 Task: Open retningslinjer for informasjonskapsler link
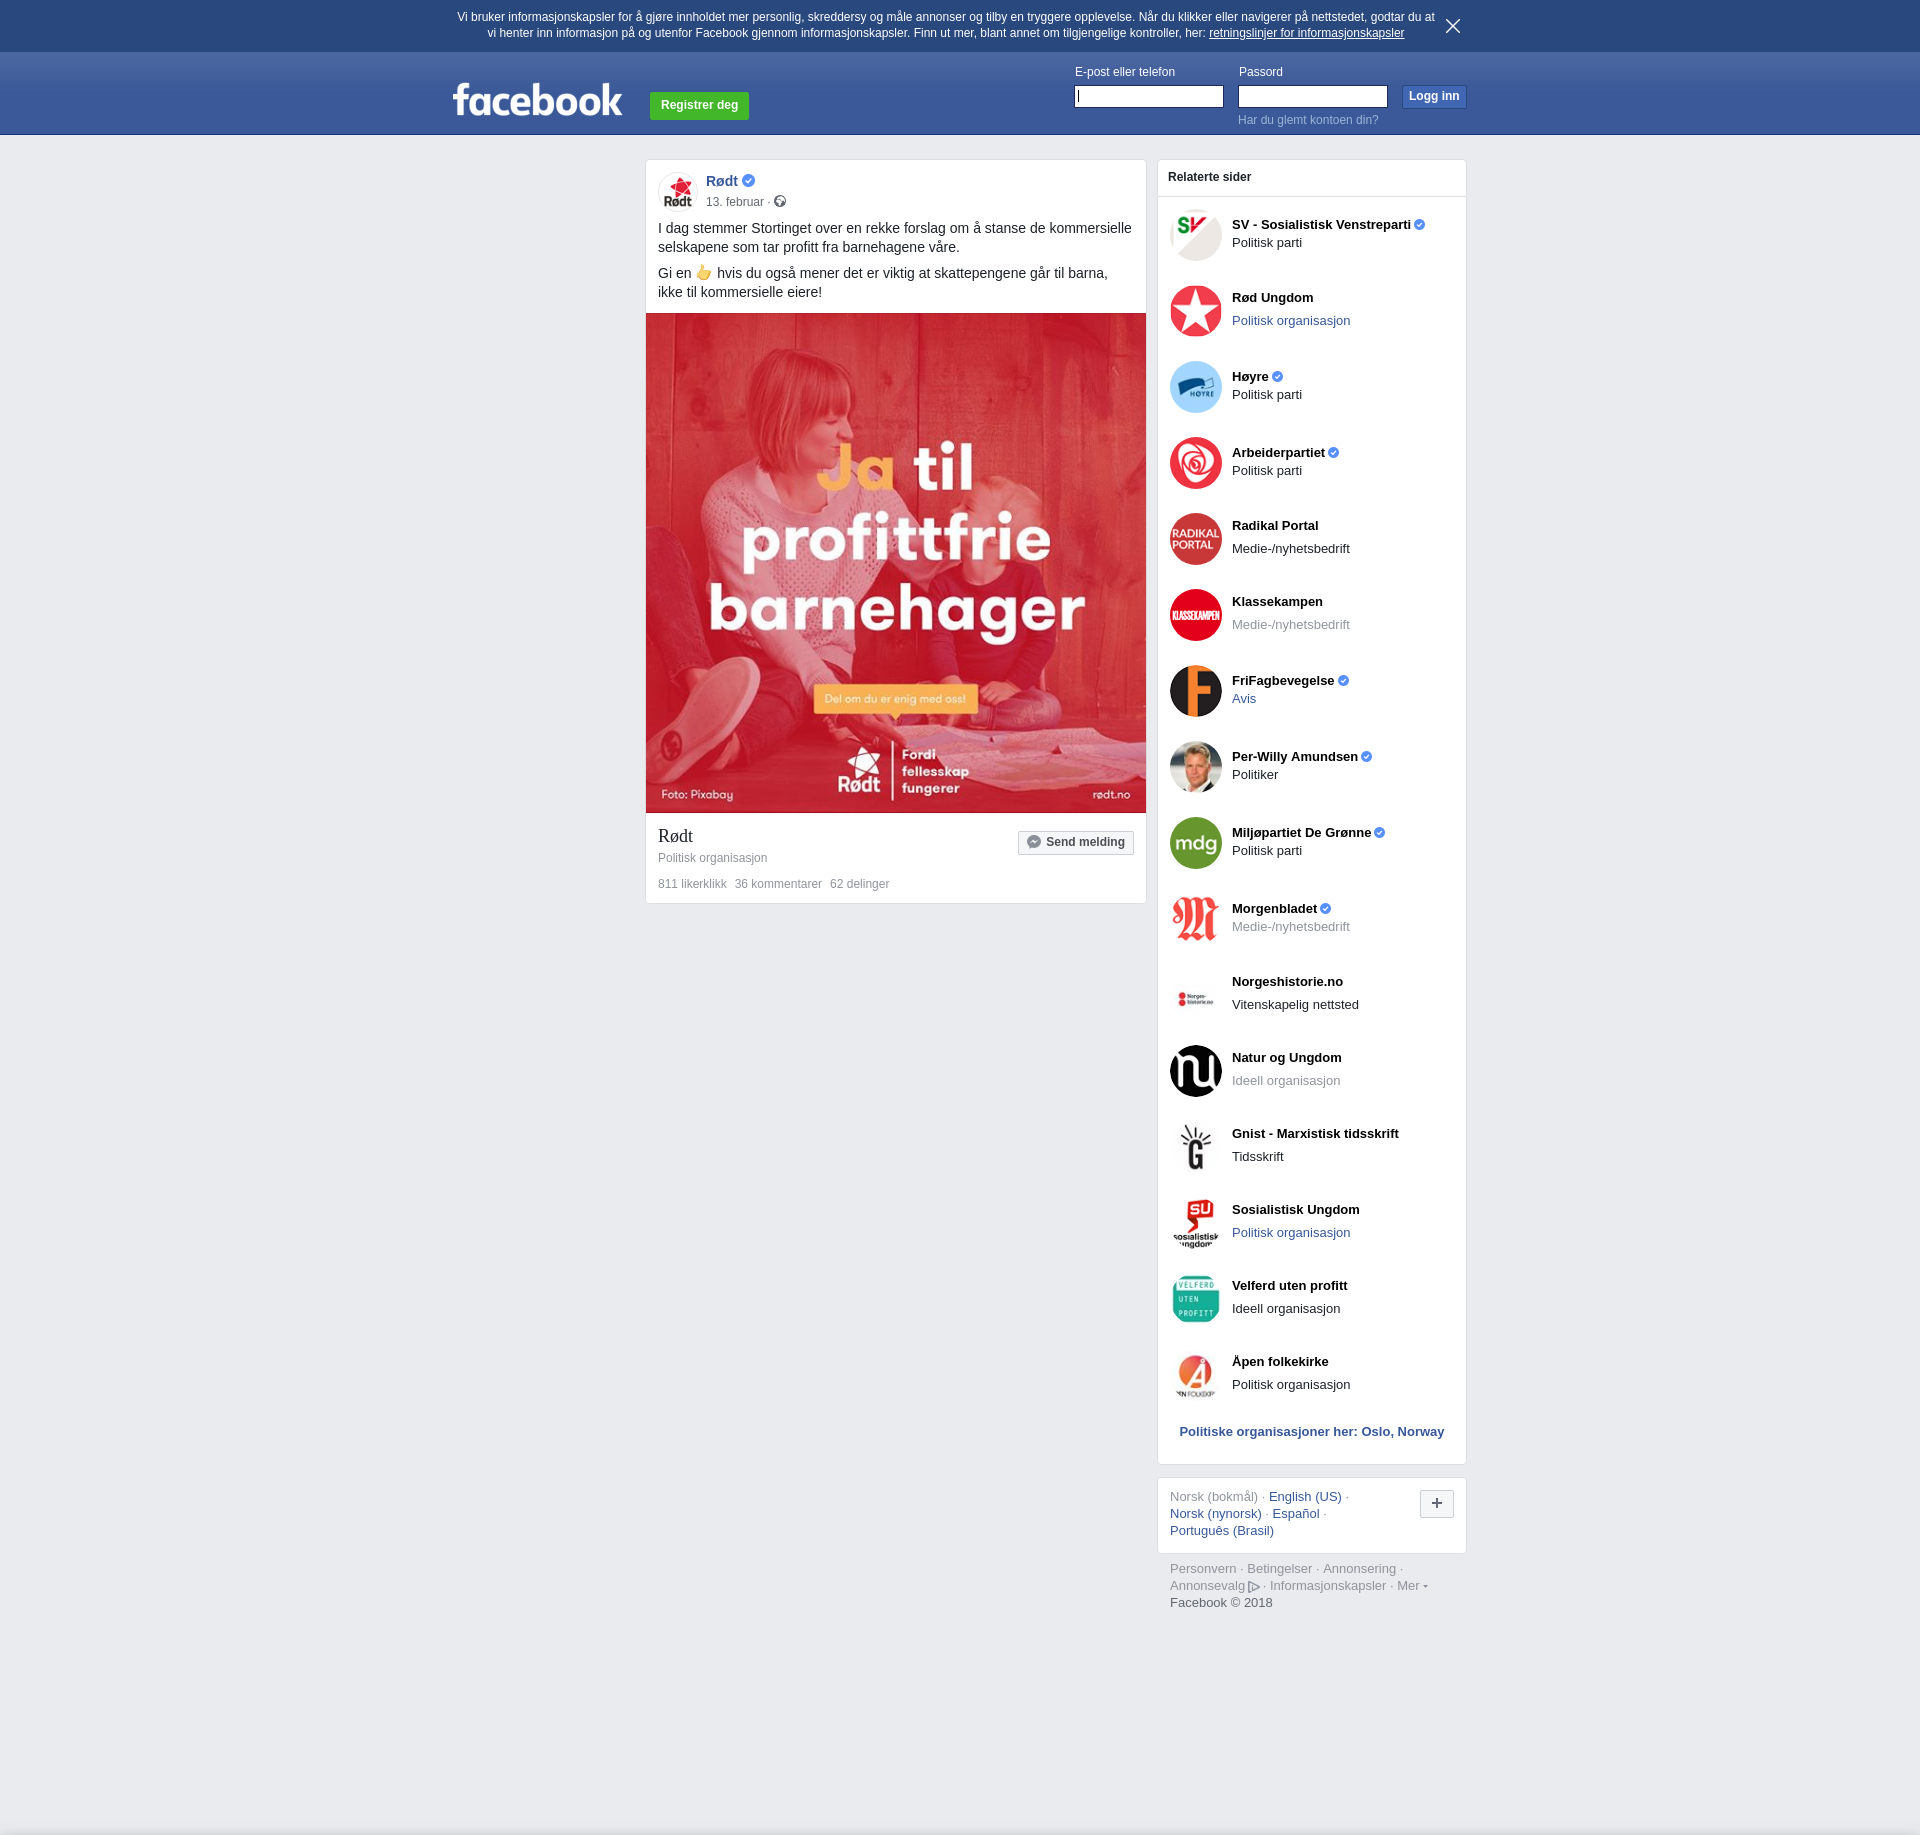(x=1306, y=33)
